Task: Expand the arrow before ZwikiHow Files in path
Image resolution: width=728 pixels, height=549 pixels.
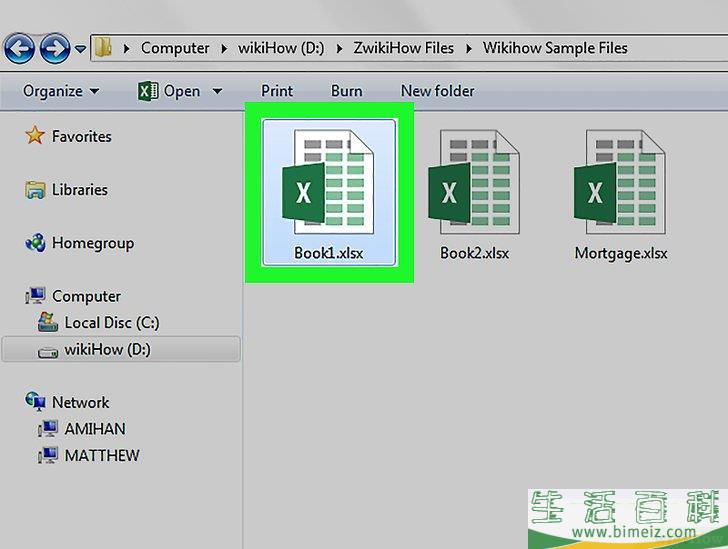Action: pos(339,48)
